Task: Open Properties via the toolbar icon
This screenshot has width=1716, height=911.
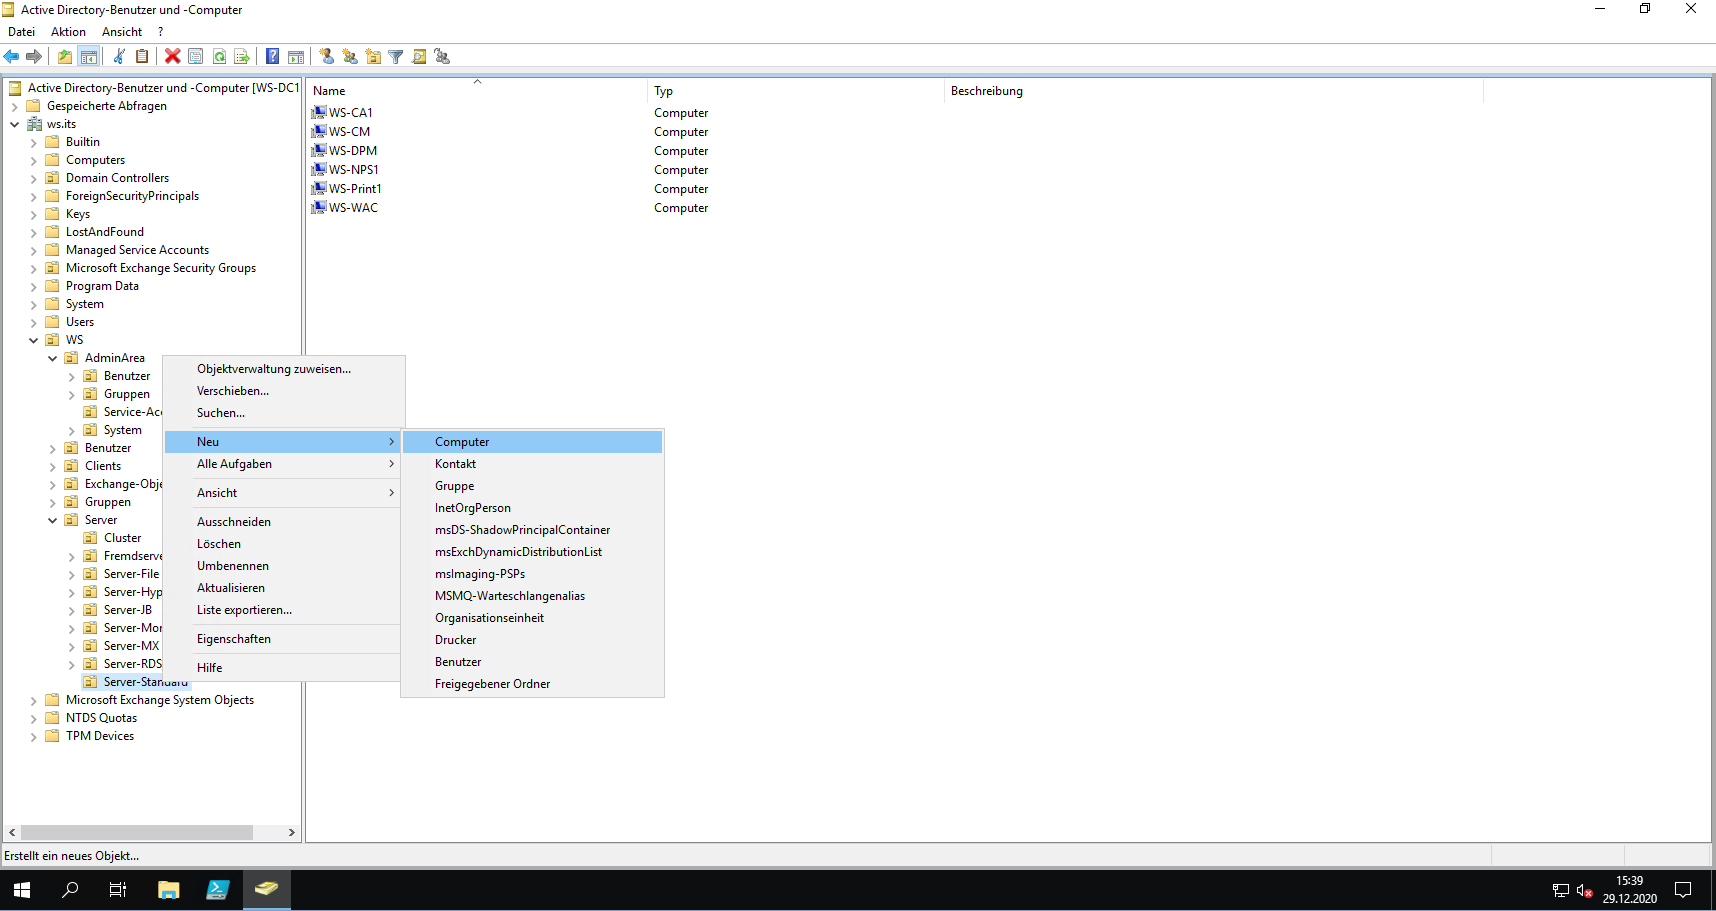Action: pyautogui.click(x=196, y=57)
